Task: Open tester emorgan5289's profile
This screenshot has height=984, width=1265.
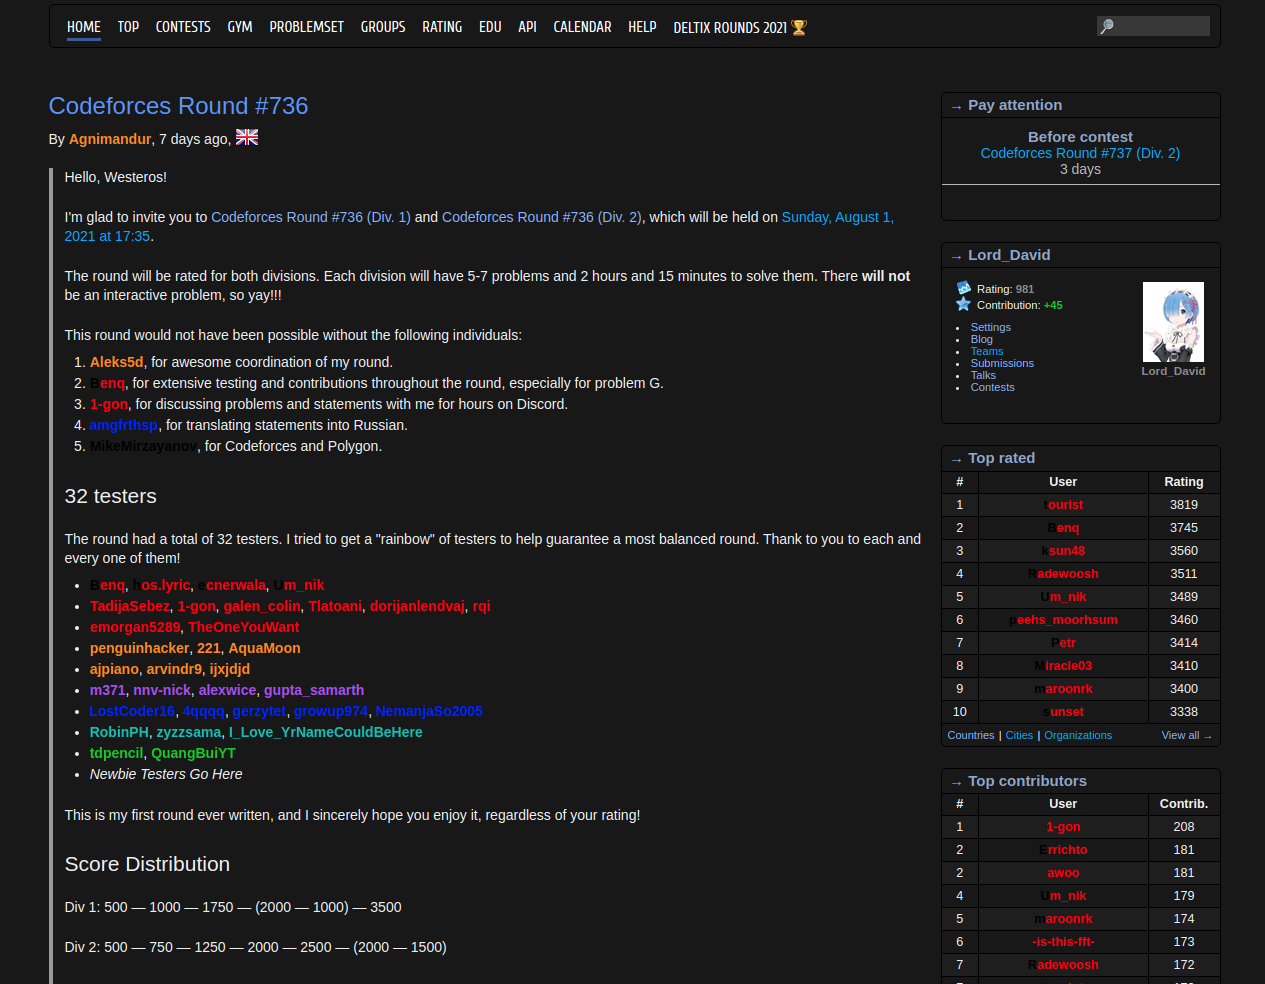Action: tap(135, 627)
